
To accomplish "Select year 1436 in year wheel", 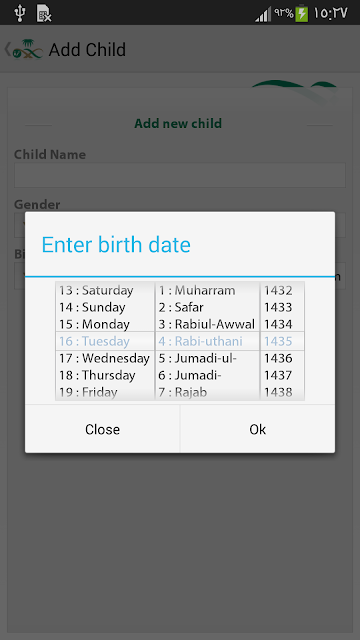I will pos(278,358).
